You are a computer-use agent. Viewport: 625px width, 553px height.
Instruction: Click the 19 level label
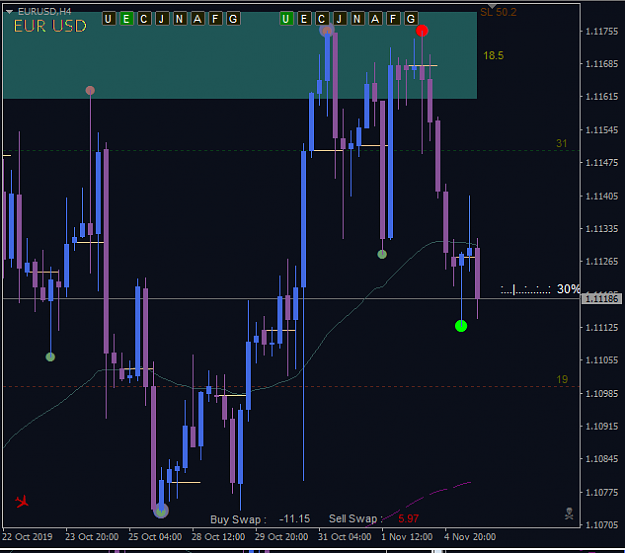[562, 379]
